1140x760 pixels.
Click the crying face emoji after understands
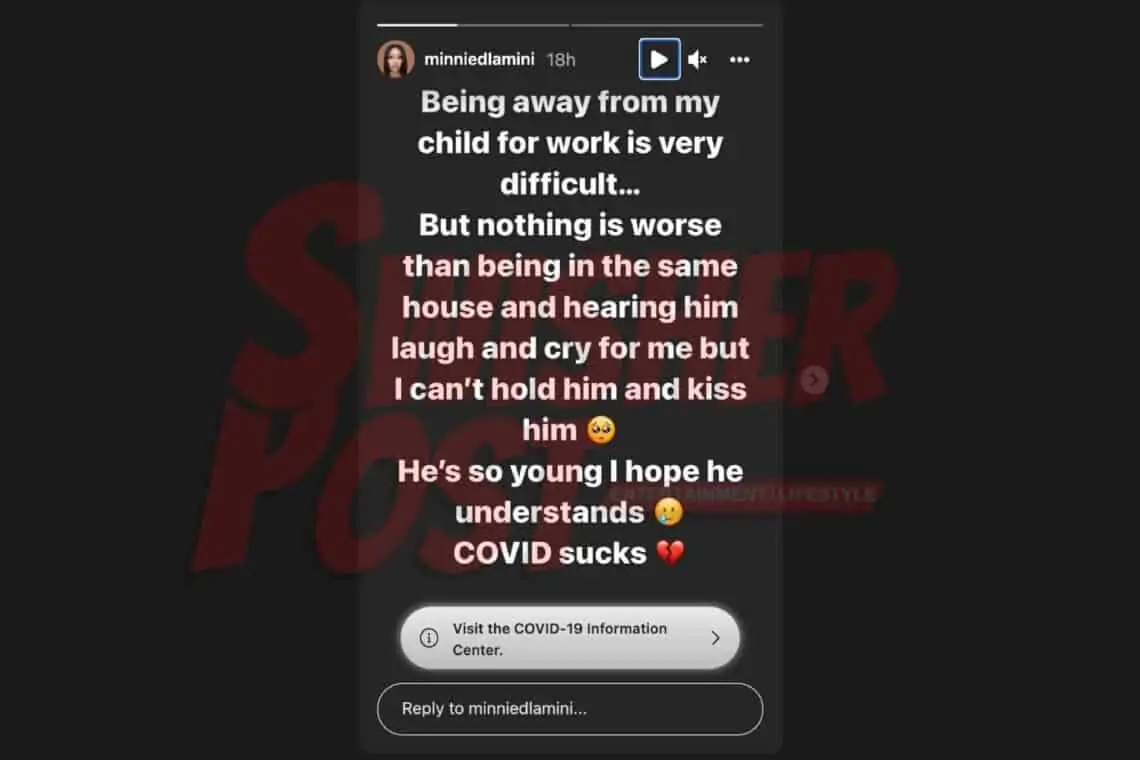point(669,512)
